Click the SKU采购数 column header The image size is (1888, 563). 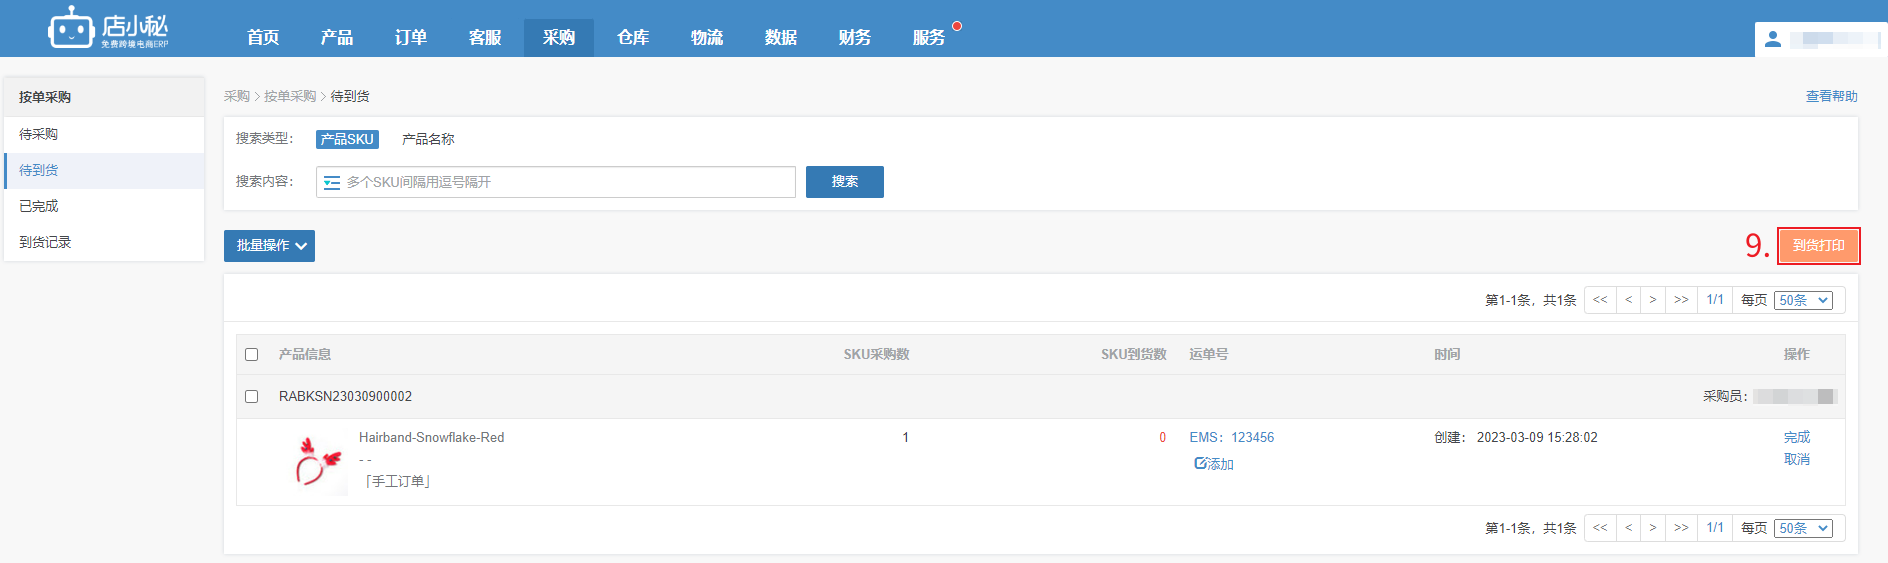(876, 354)
